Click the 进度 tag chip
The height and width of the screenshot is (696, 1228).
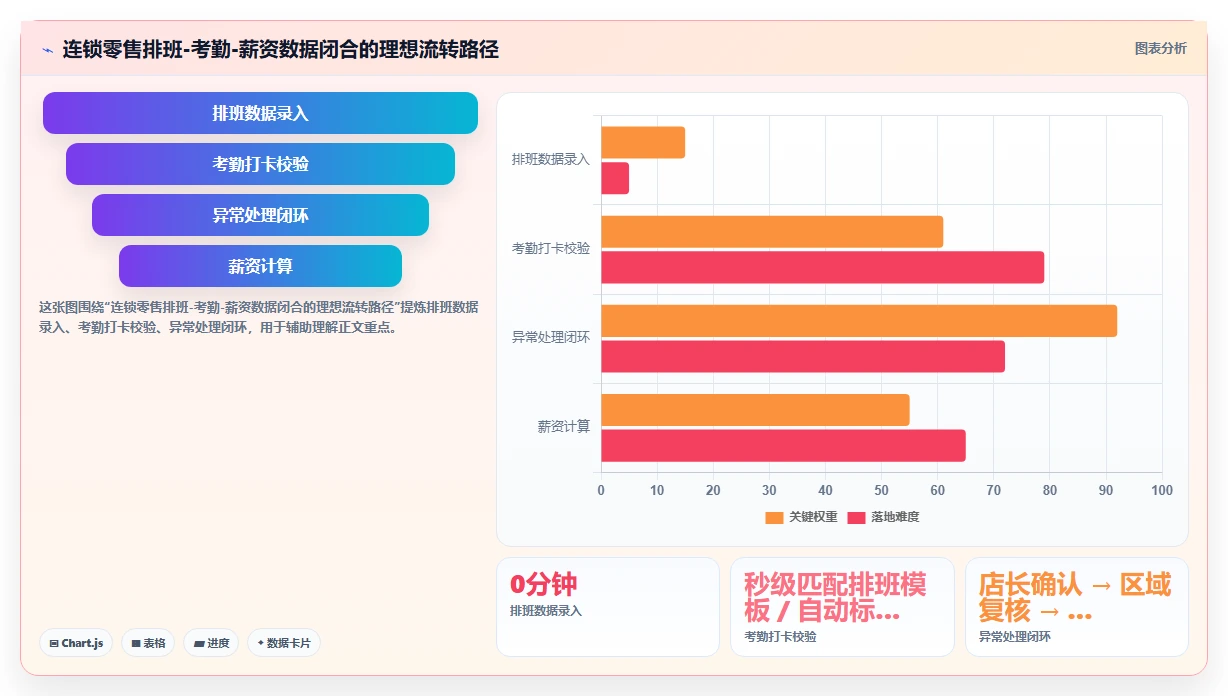(211, 643)
